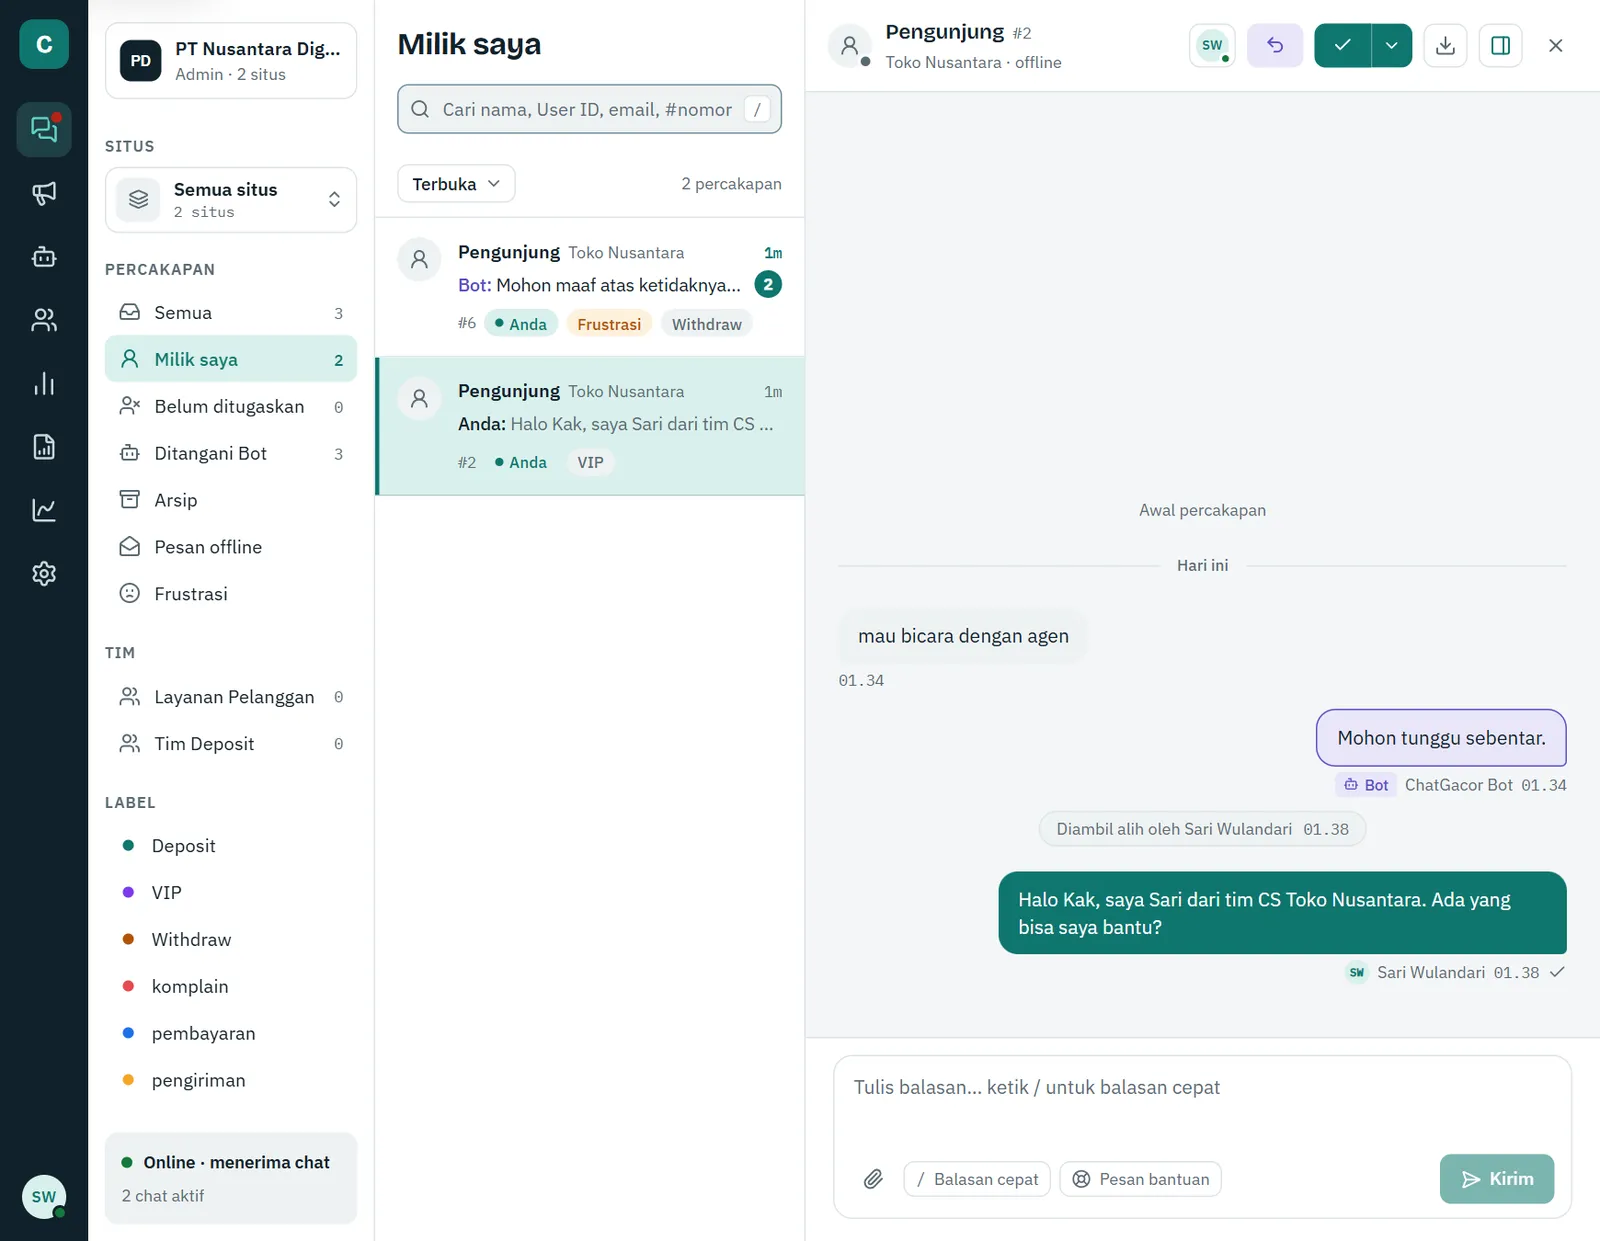Open the Terbuka status filter dropdown
The image size is (1600, 1241).
[456, 184]
